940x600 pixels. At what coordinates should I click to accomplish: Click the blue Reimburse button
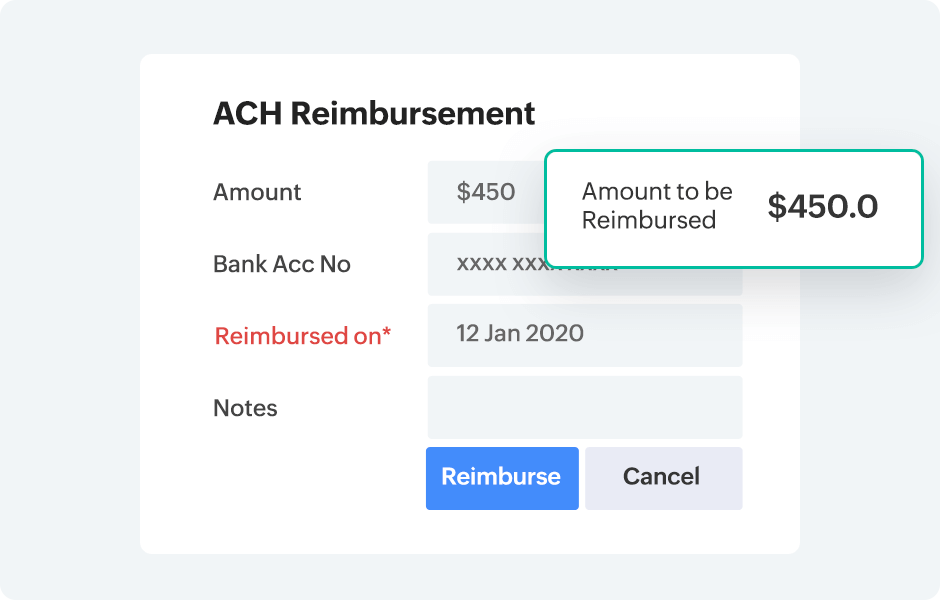(502, 478)
